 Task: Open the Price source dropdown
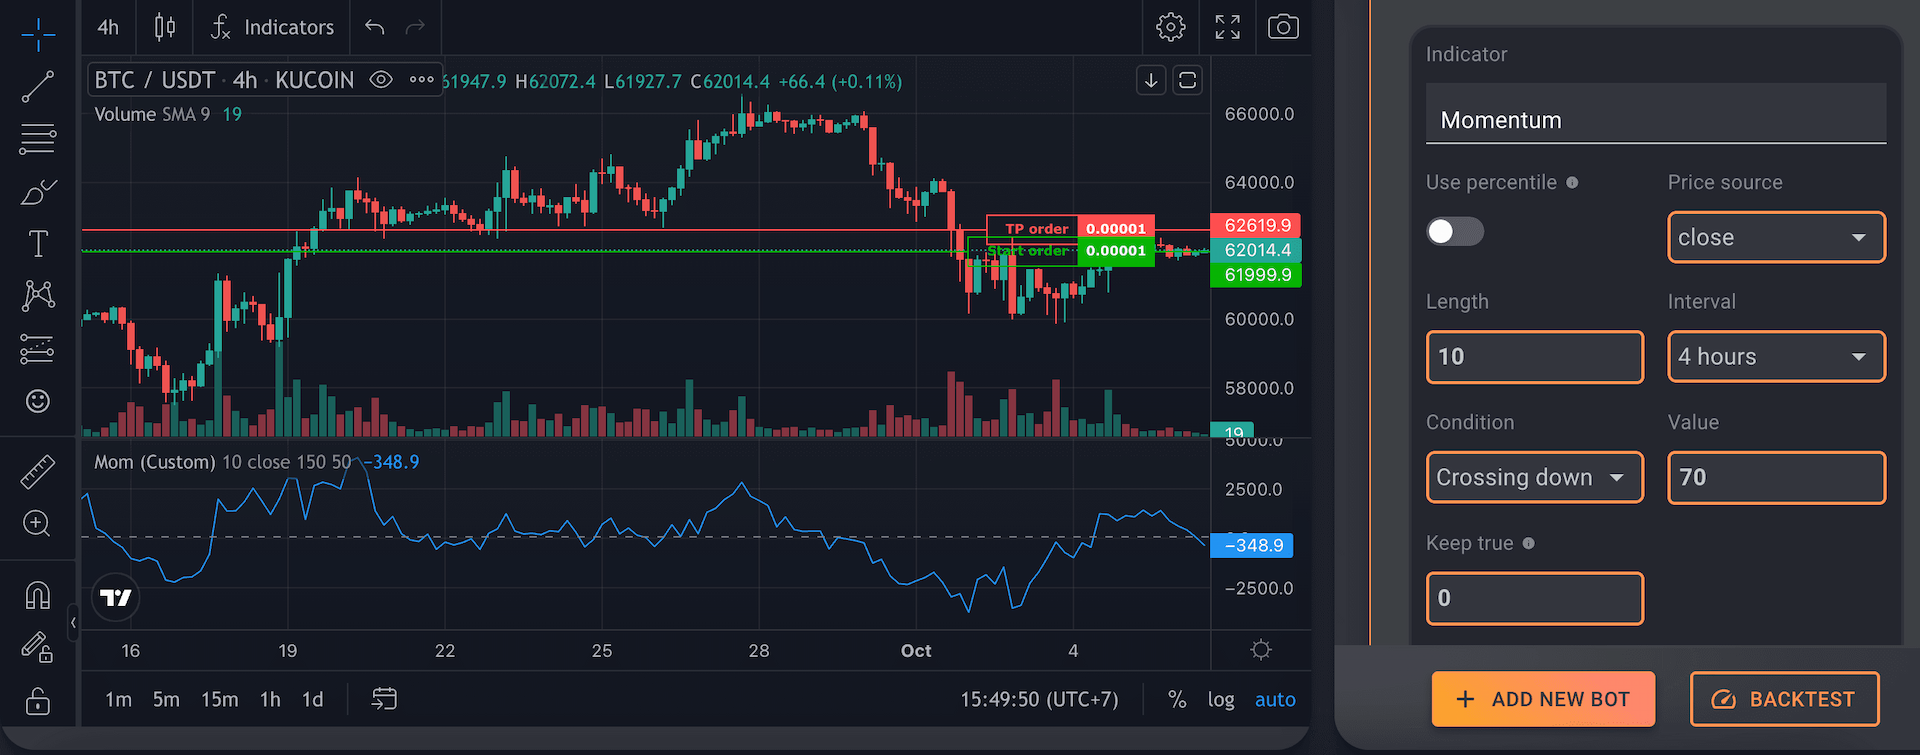point(1776,238)
